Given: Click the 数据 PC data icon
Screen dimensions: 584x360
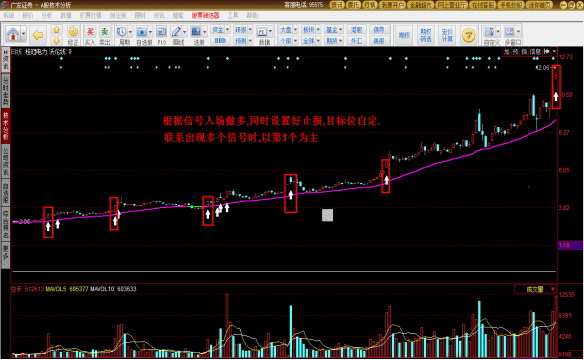Looking at the screenshot, I should 262,32.
